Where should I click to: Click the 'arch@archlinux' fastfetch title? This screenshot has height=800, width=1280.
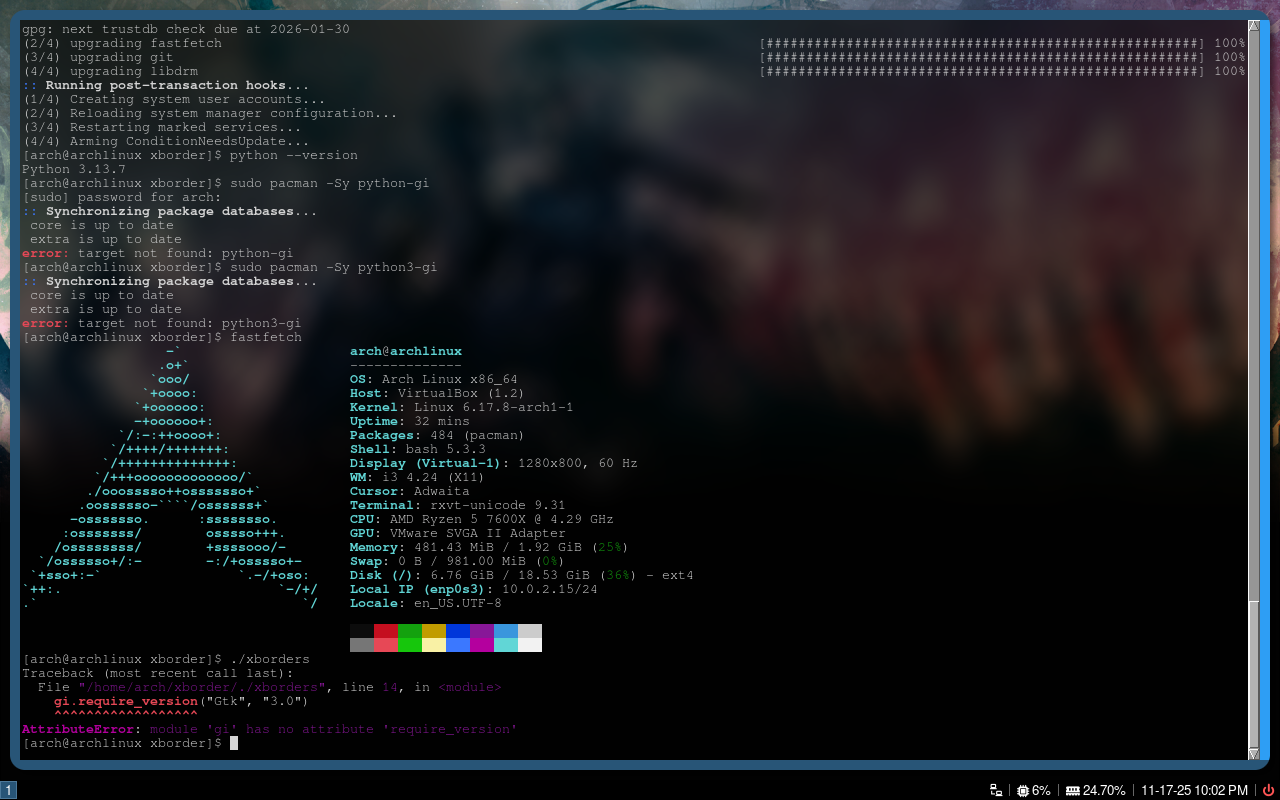tap(406, 351)
